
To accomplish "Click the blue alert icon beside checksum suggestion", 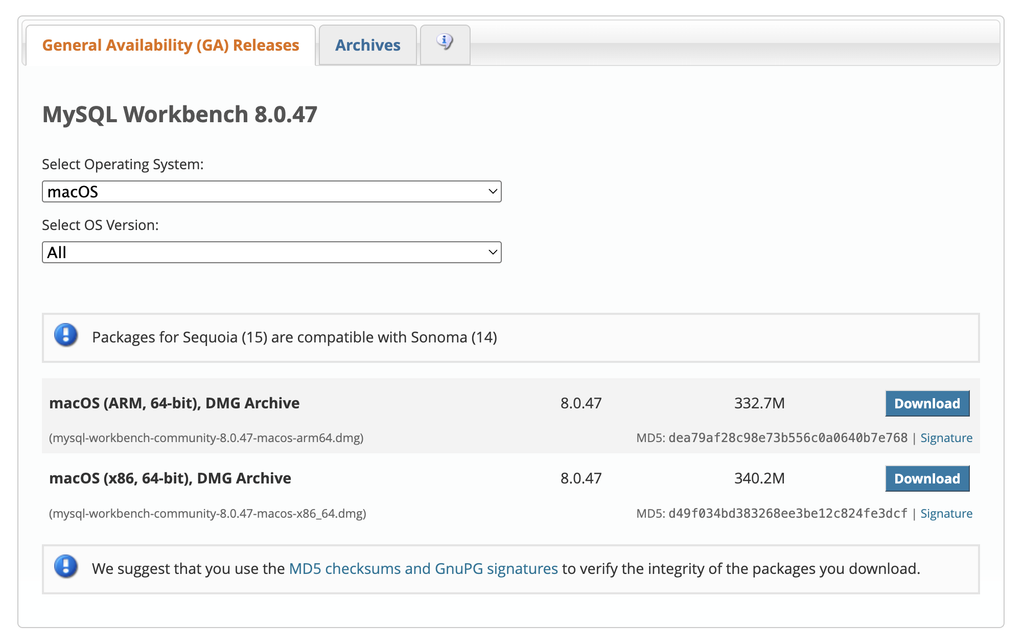I will [x=66, y=566].
